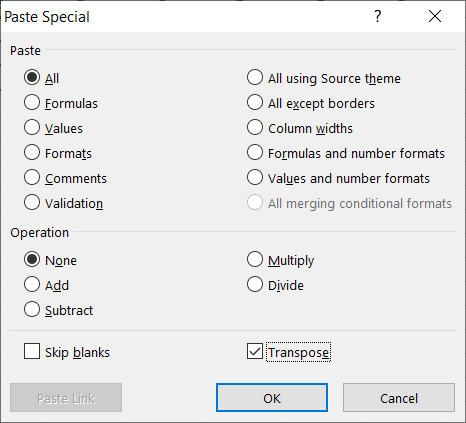466x423 pixels.
Task: Close the Paste Special dialog
Action: pos(435,16)
